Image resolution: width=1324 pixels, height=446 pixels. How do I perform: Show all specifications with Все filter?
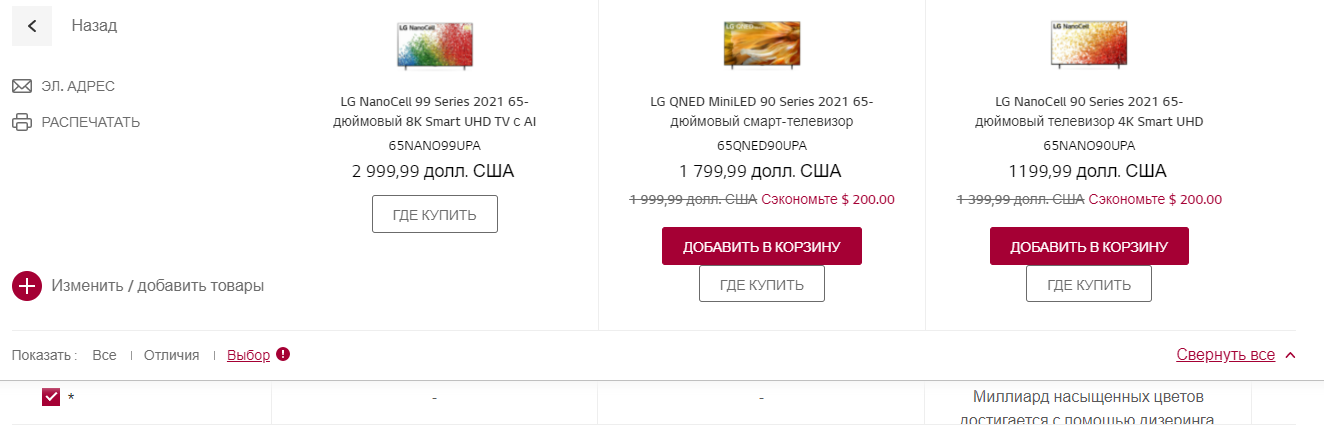[104, 355]
